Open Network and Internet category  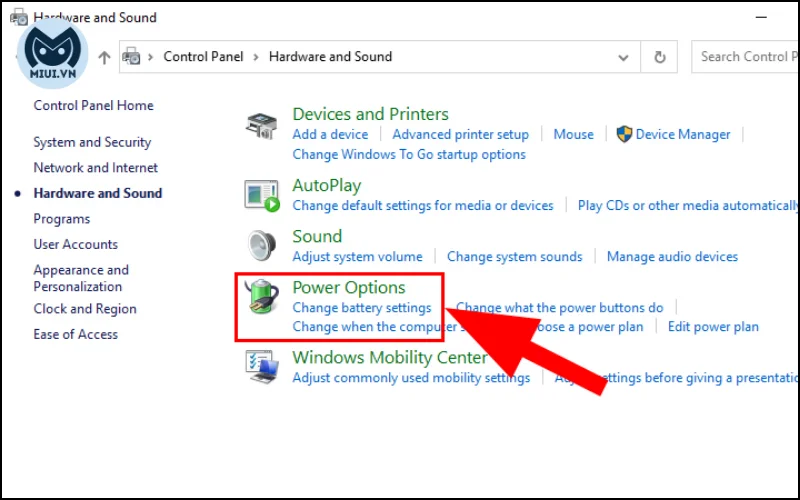[95, 167]
